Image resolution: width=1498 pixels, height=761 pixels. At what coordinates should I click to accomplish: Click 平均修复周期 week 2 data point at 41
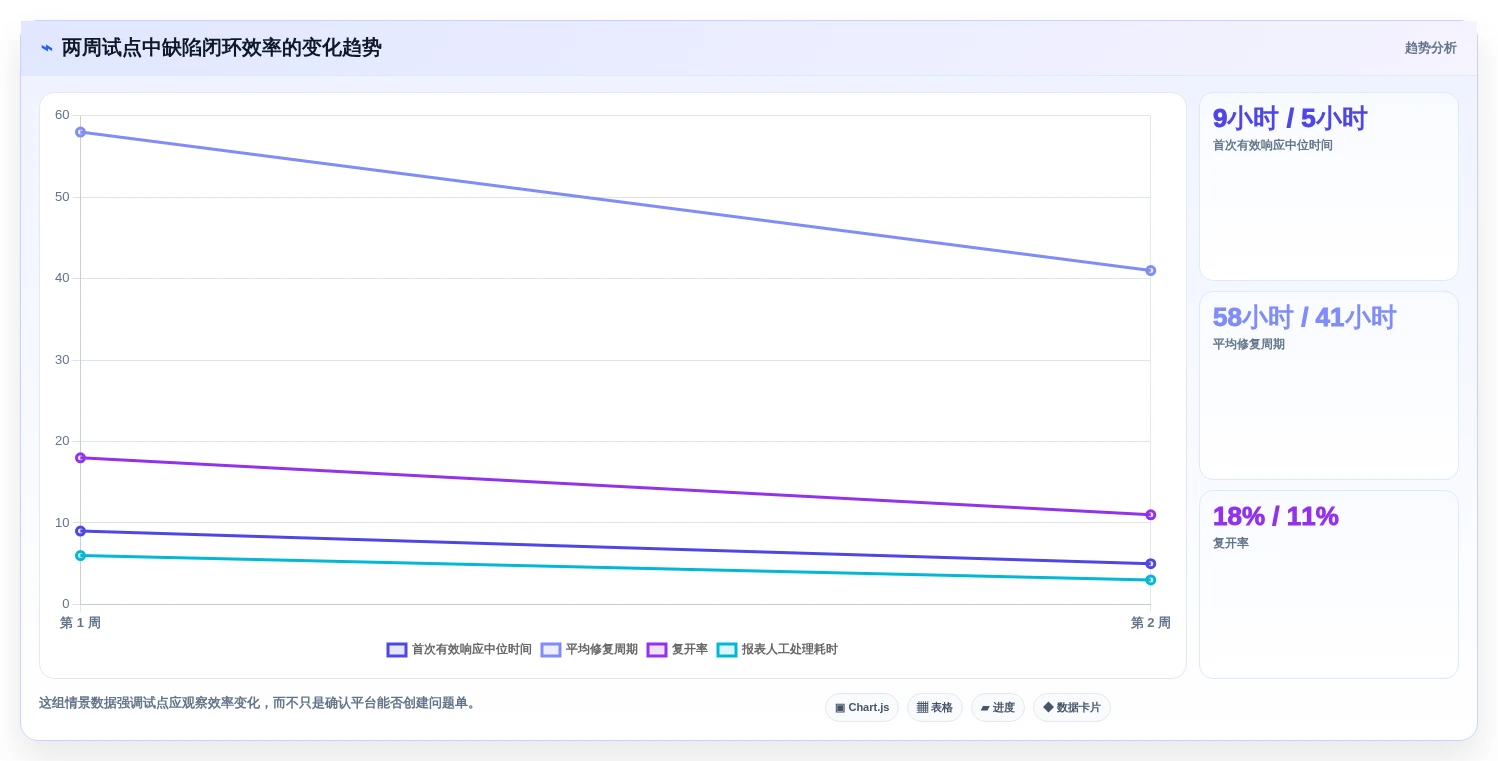tap(1150, 270)
